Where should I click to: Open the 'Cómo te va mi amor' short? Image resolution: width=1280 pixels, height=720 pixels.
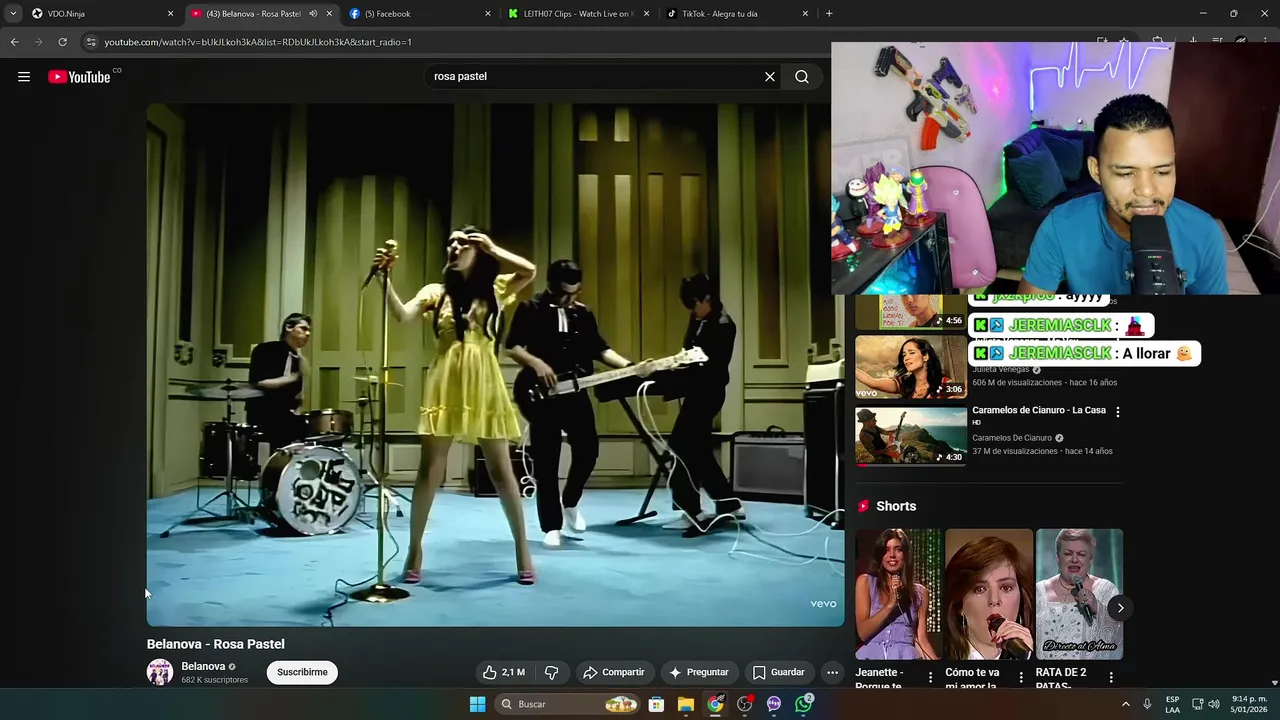(x=988, y=594)
